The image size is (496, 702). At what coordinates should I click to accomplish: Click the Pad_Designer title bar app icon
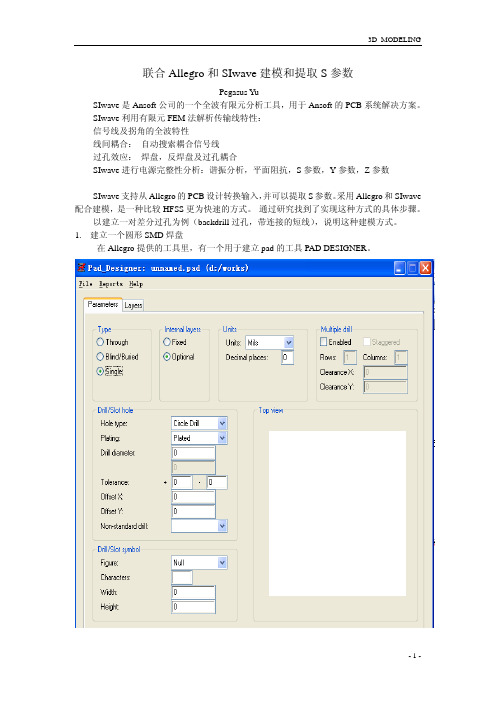(x=81, y=268)
